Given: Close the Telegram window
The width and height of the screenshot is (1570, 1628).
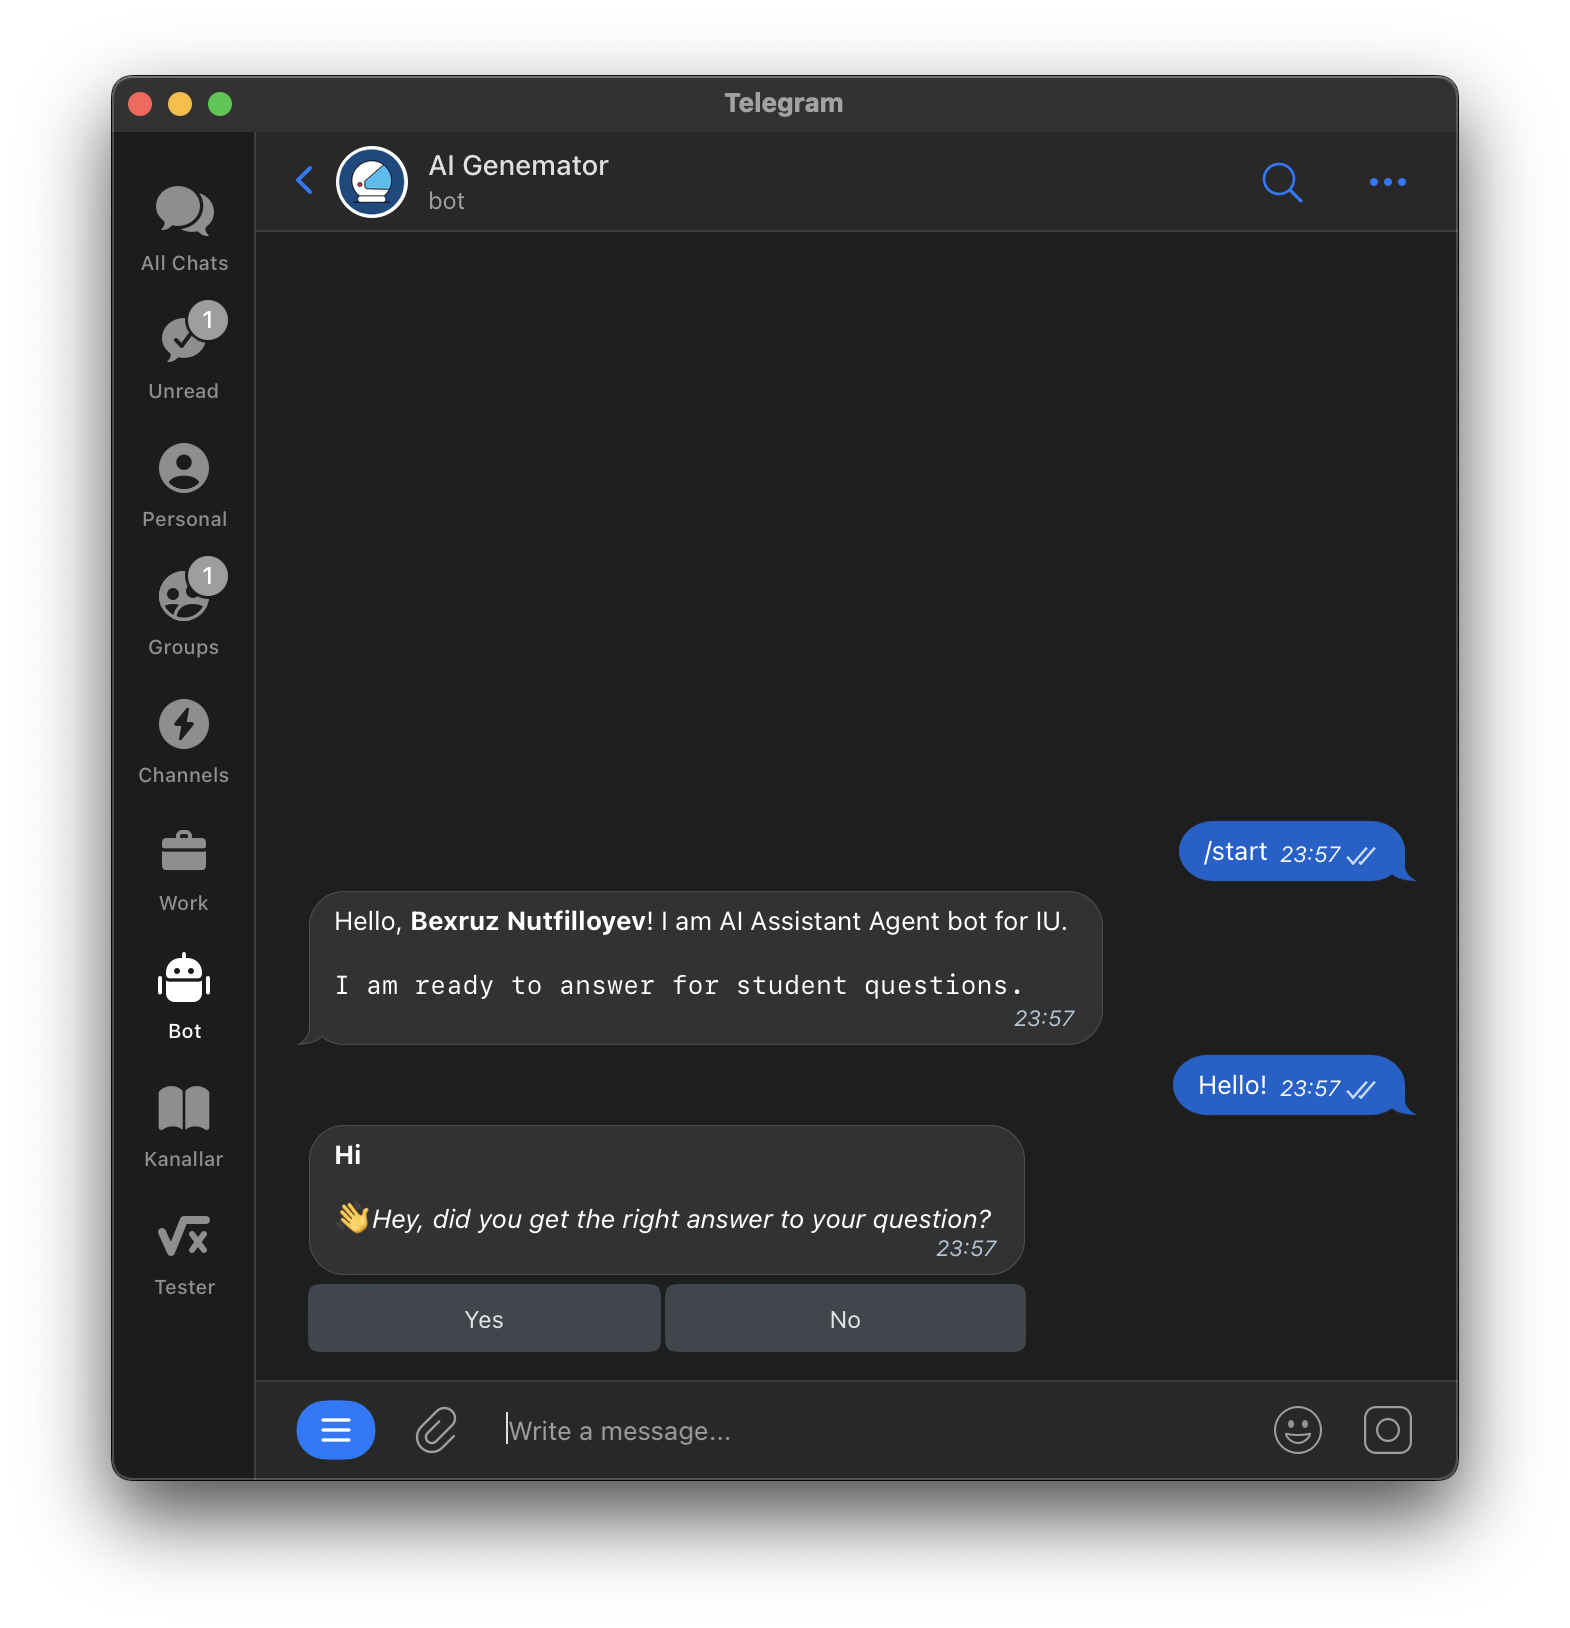Looking at the screenshot, I should click(x=140, y=104).
